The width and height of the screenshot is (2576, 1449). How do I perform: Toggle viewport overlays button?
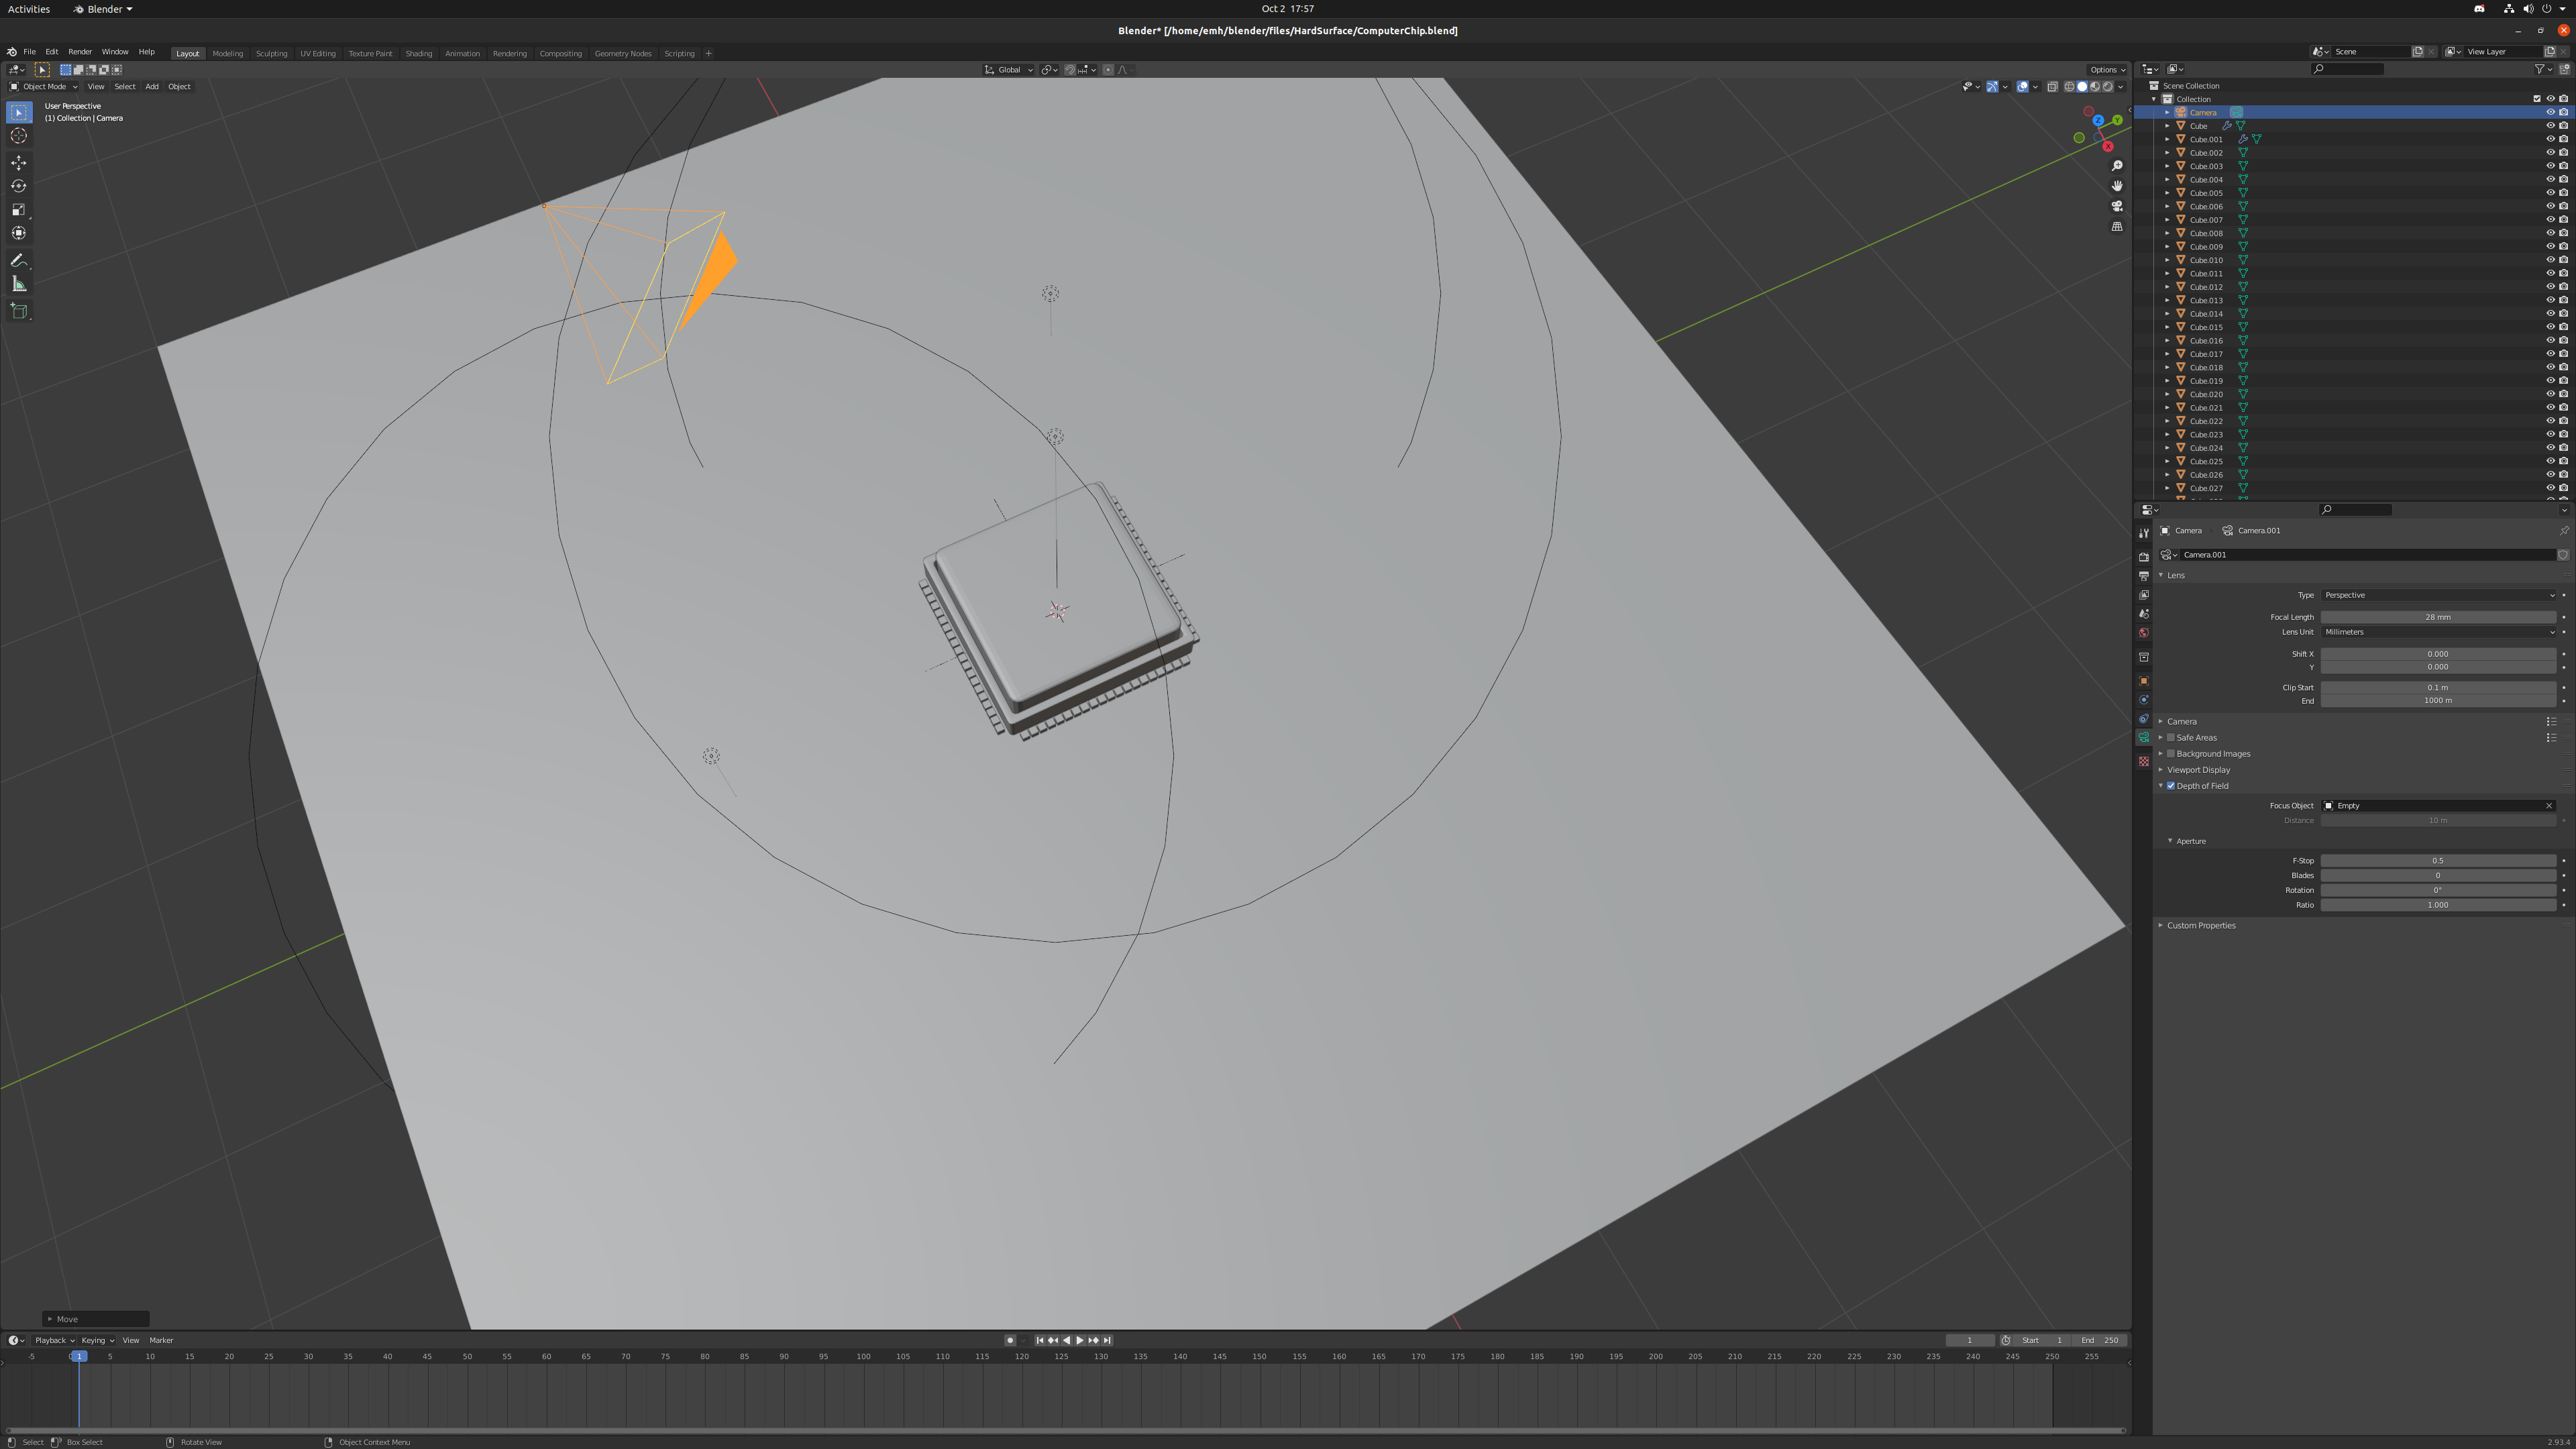pyautogui.click(x=2022, y=86)
